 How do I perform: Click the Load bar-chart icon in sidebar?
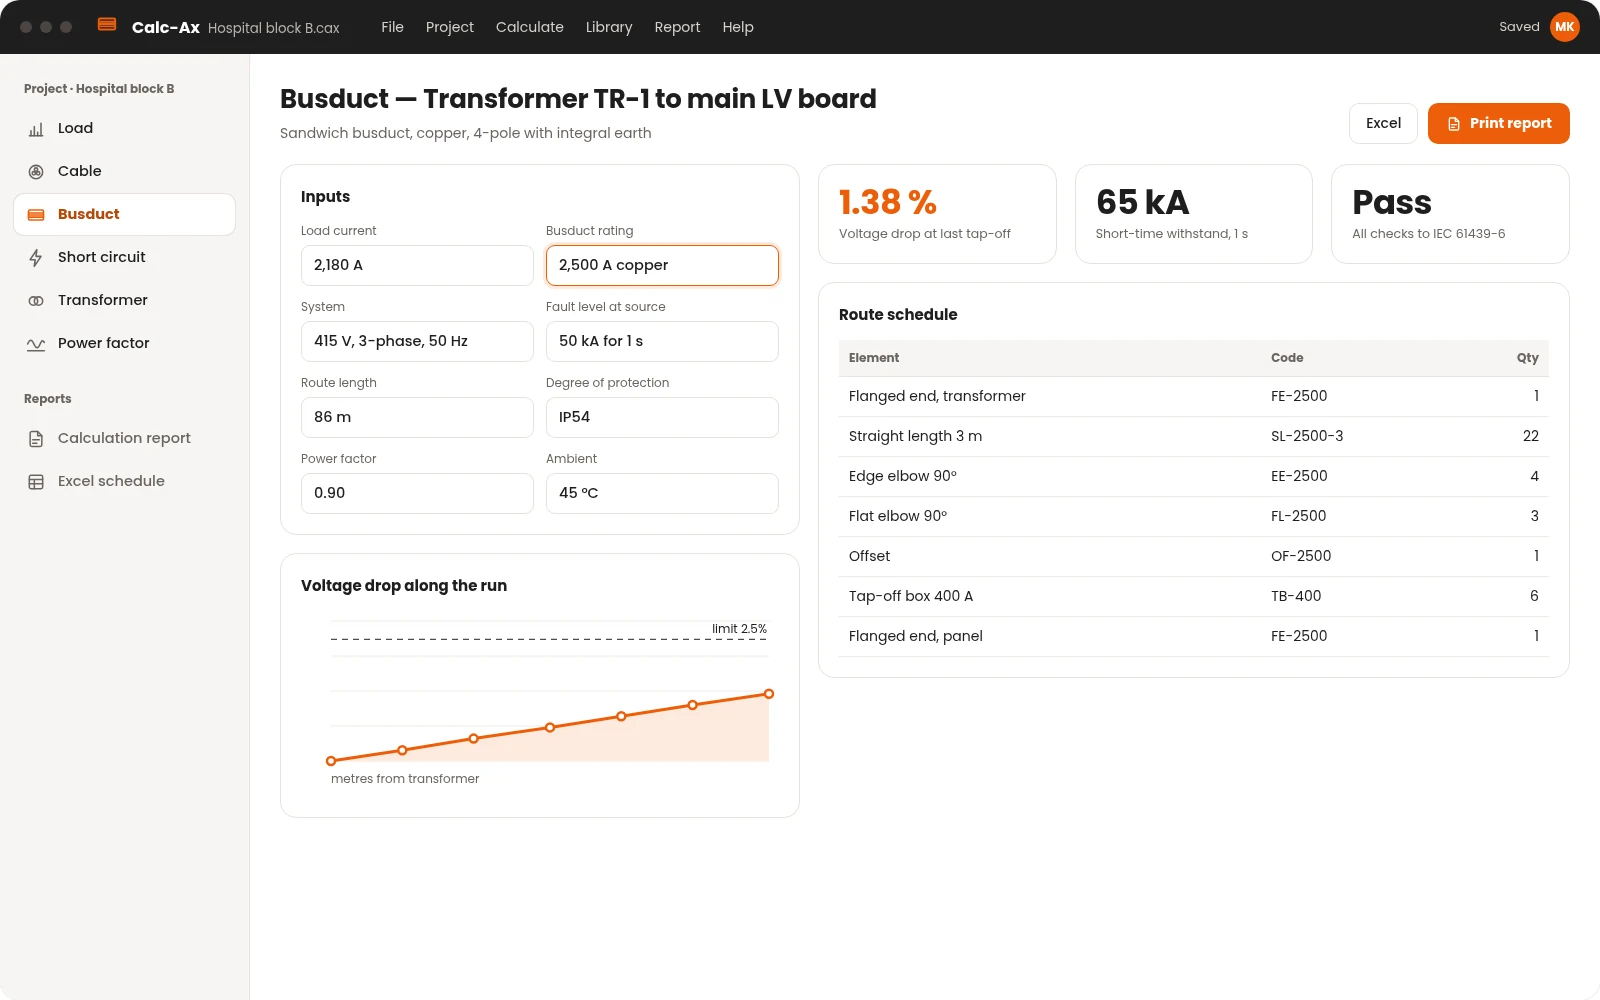coord(36,129)
